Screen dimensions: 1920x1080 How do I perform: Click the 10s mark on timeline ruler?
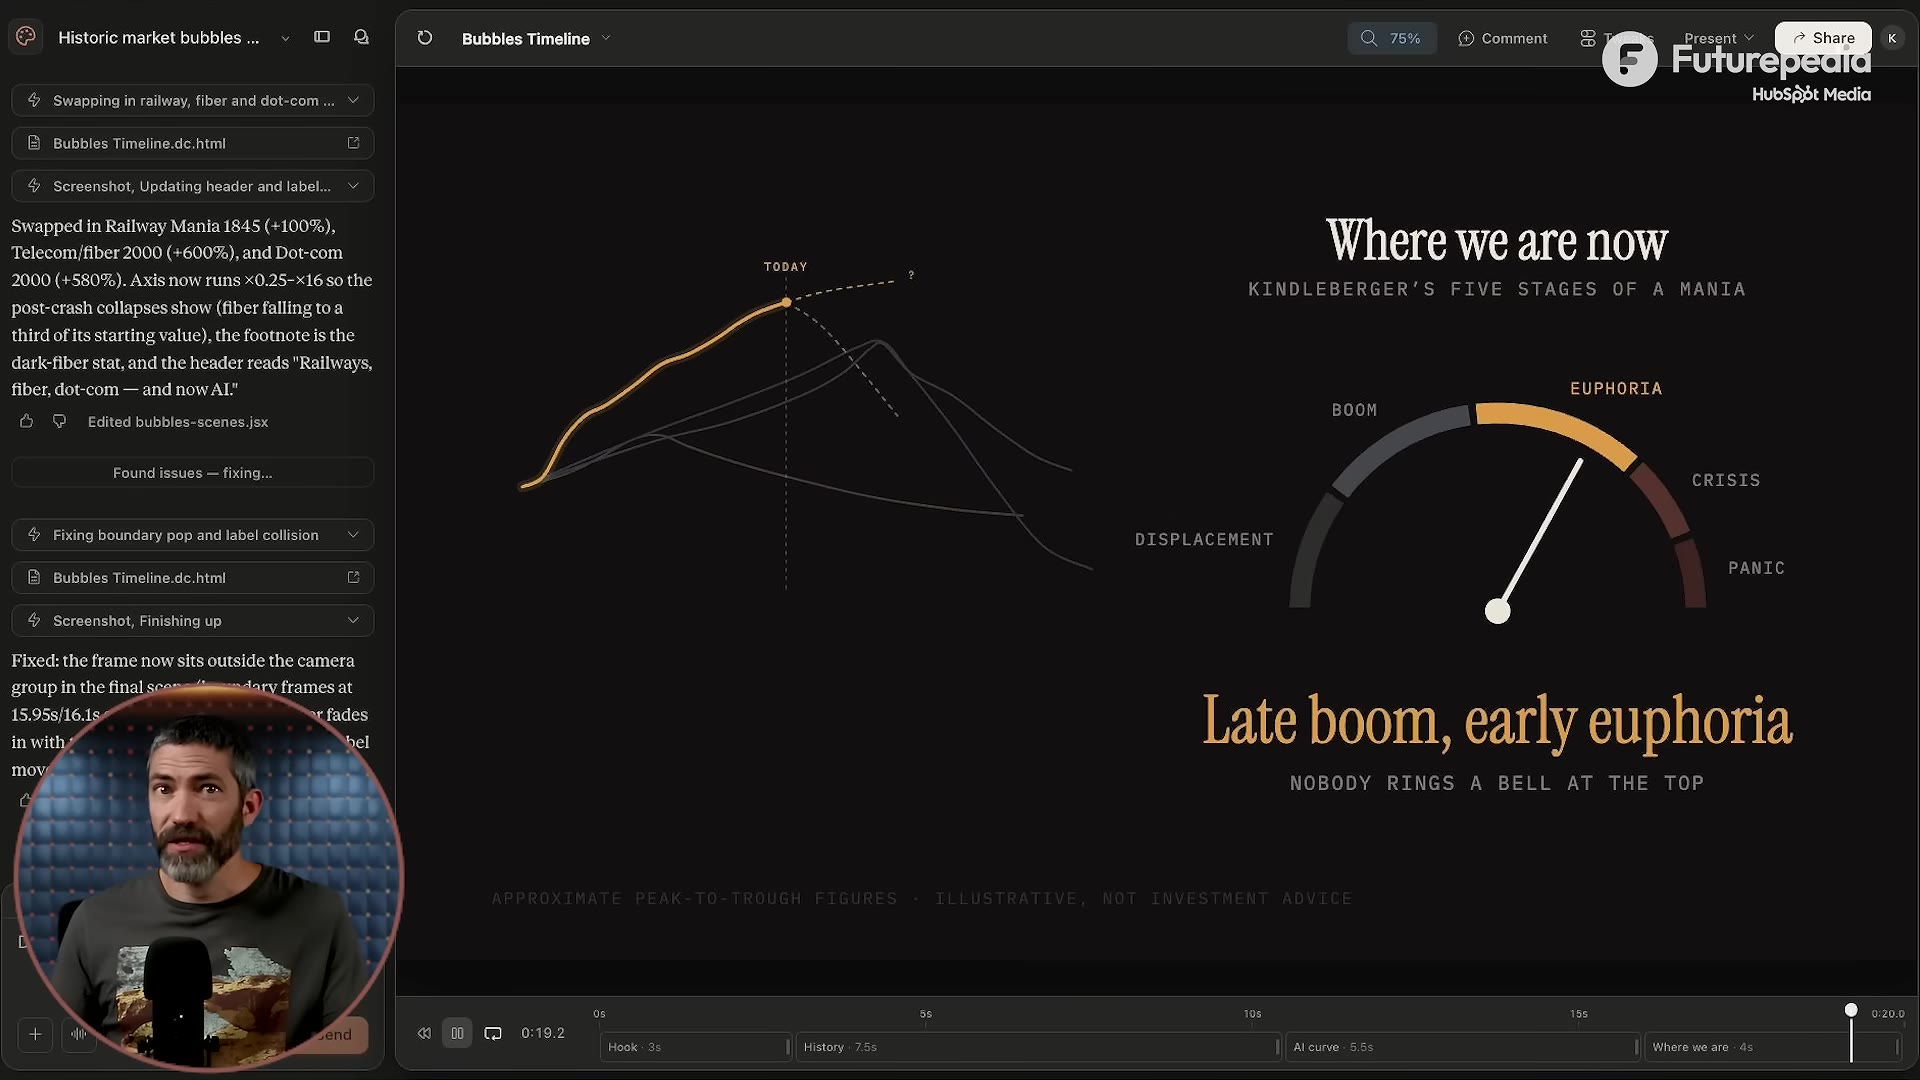[1253, 1014]
